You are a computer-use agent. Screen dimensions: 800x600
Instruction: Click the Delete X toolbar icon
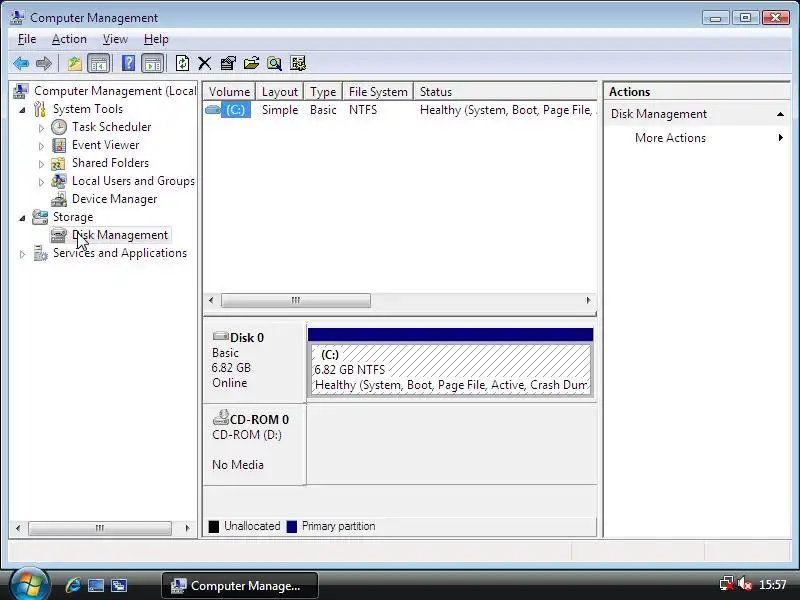pyautogui.click(x=205, y=64)
